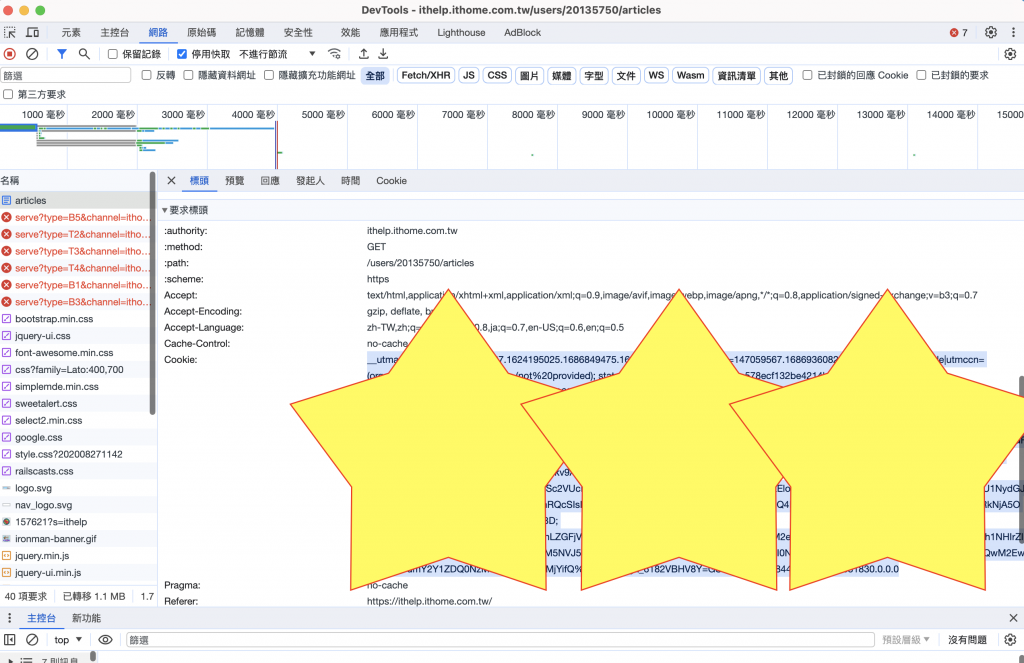Close the request details pane
The height and width of the screenshot is (663, 1024).
171,181
